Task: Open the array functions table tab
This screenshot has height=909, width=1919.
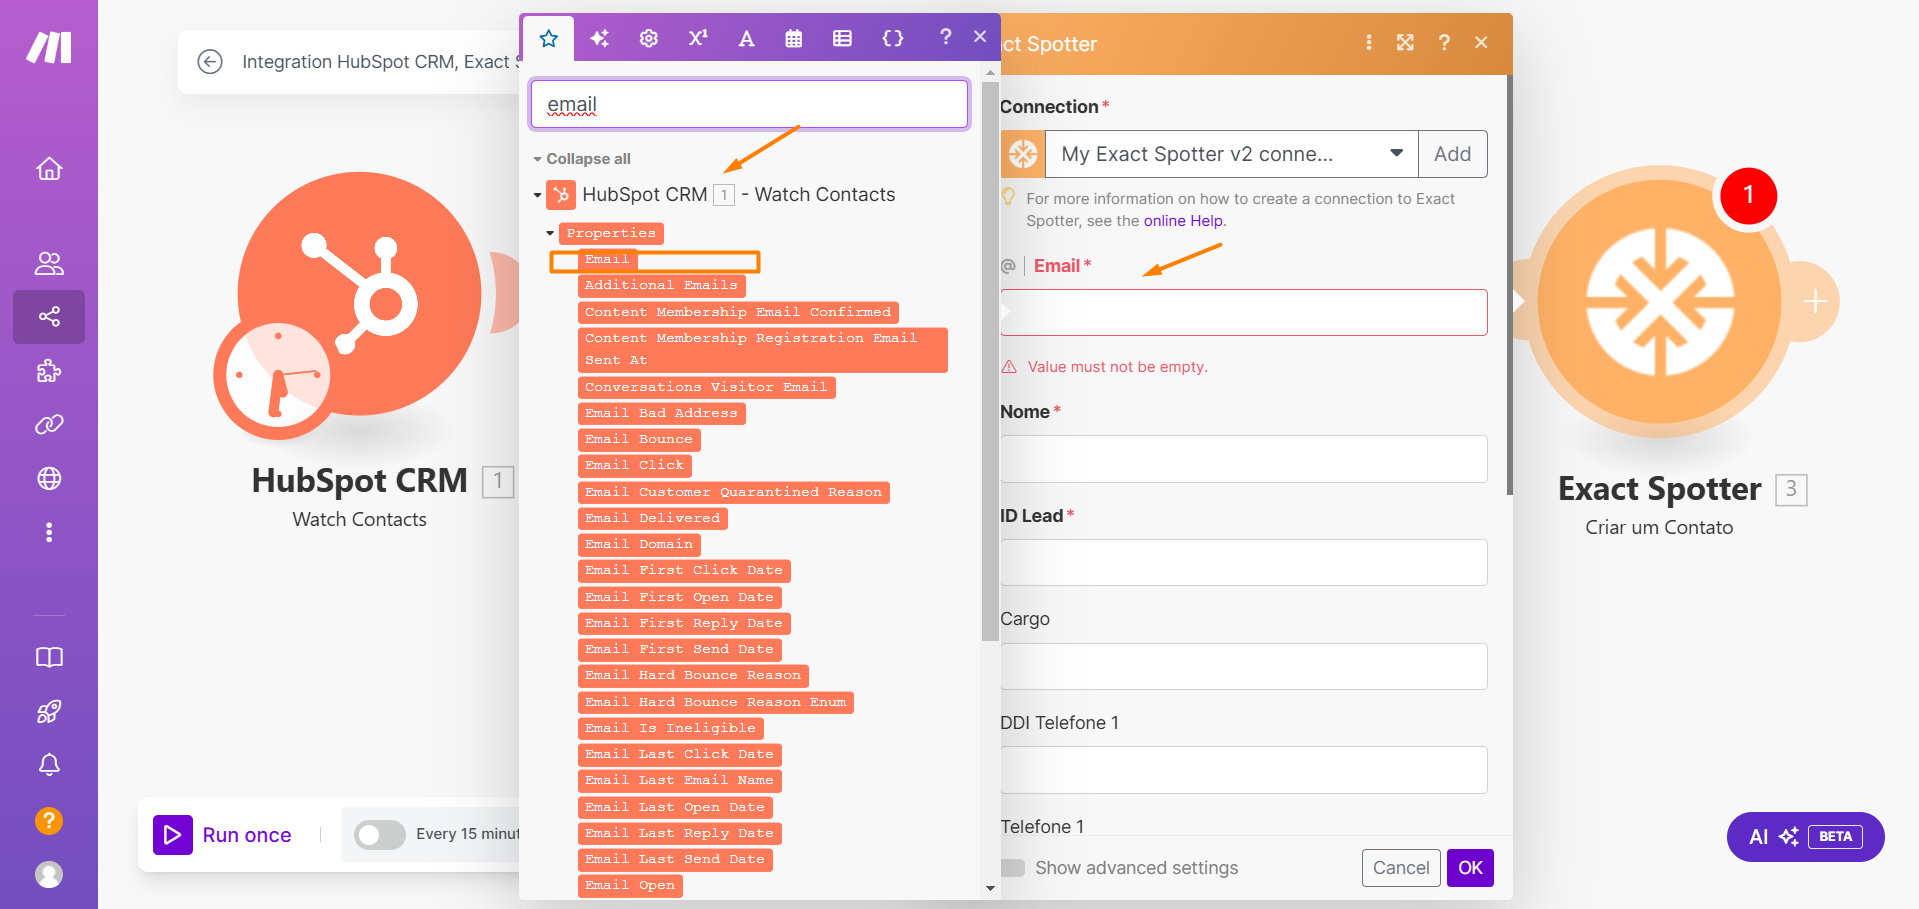Action: [843, 39]
